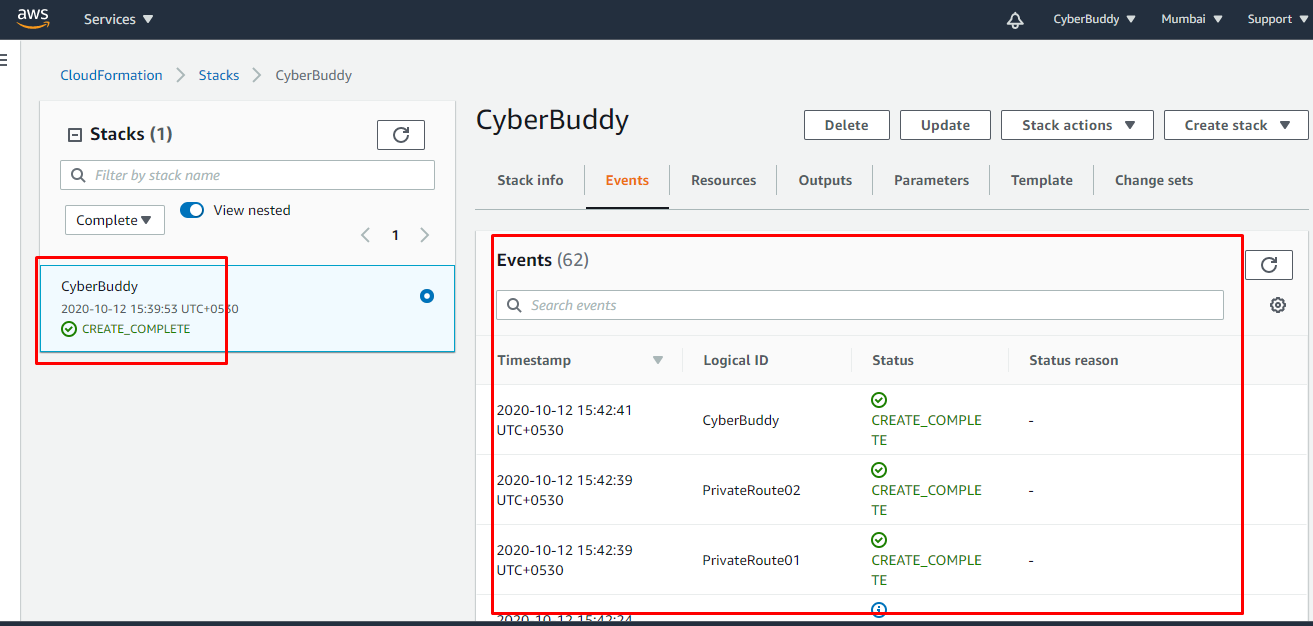1313x626 pixels.
Task: Click the Delete stack button
Action: coord(846,125)
